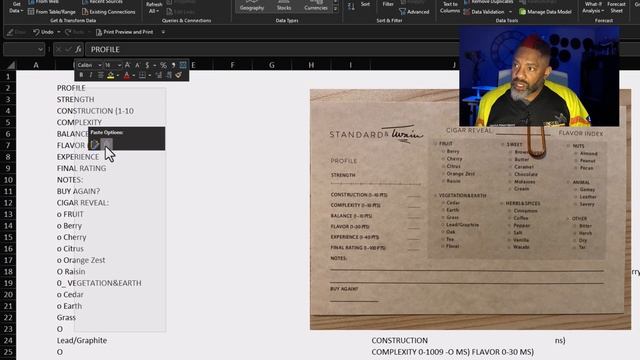Click the From Table/Range button
The height and width of the screenshot is (360, 640).
pyautogui.click(x=51, y=12)
